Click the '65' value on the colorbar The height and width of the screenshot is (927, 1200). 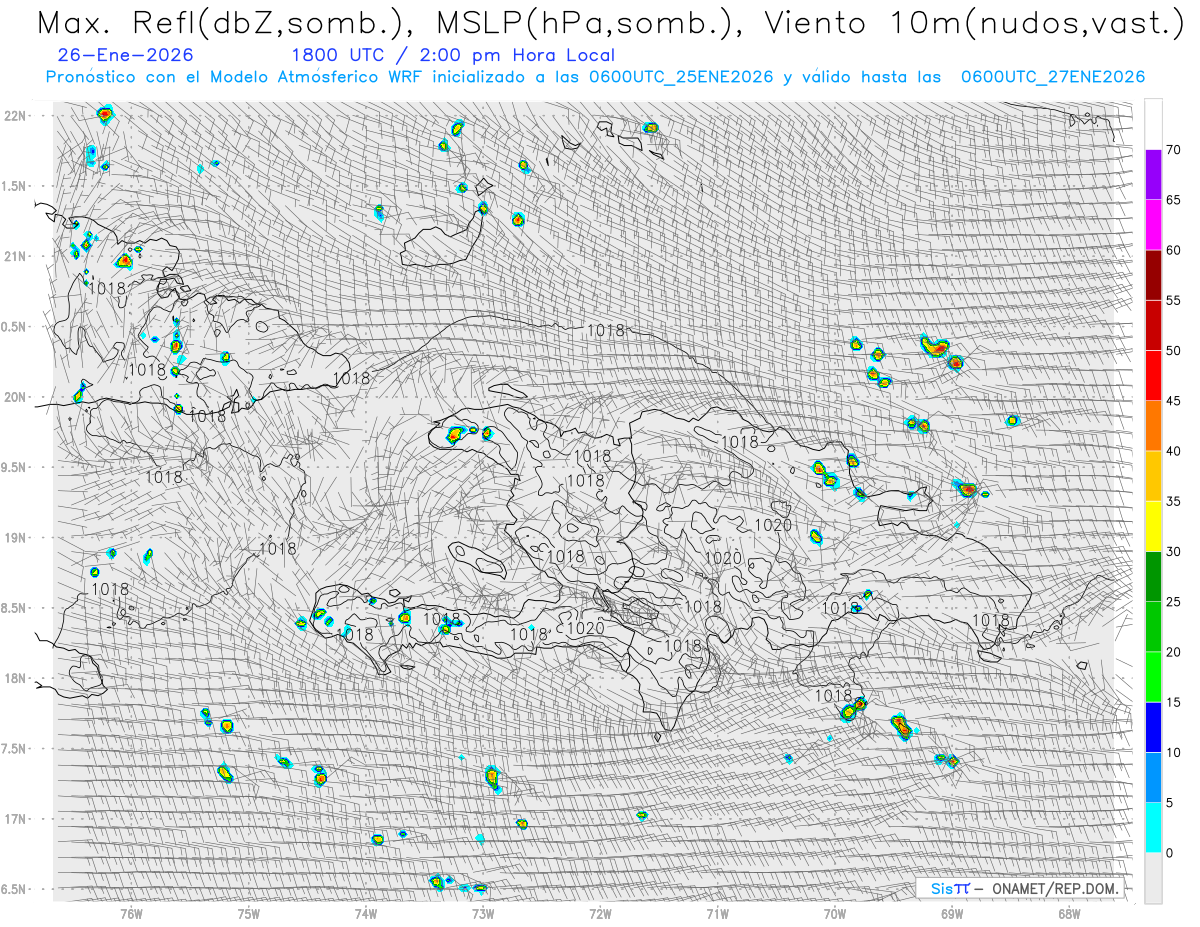click(1172, 200)
